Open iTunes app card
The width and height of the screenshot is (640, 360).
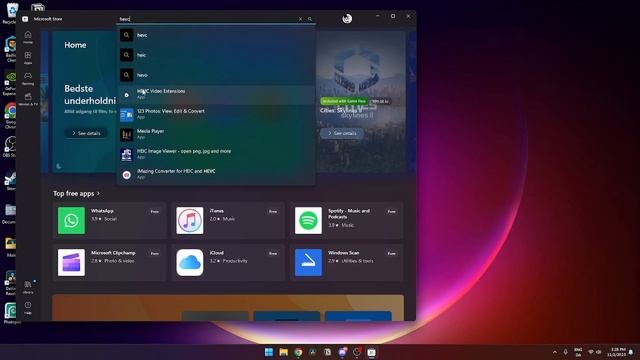[x=228, y=220]
